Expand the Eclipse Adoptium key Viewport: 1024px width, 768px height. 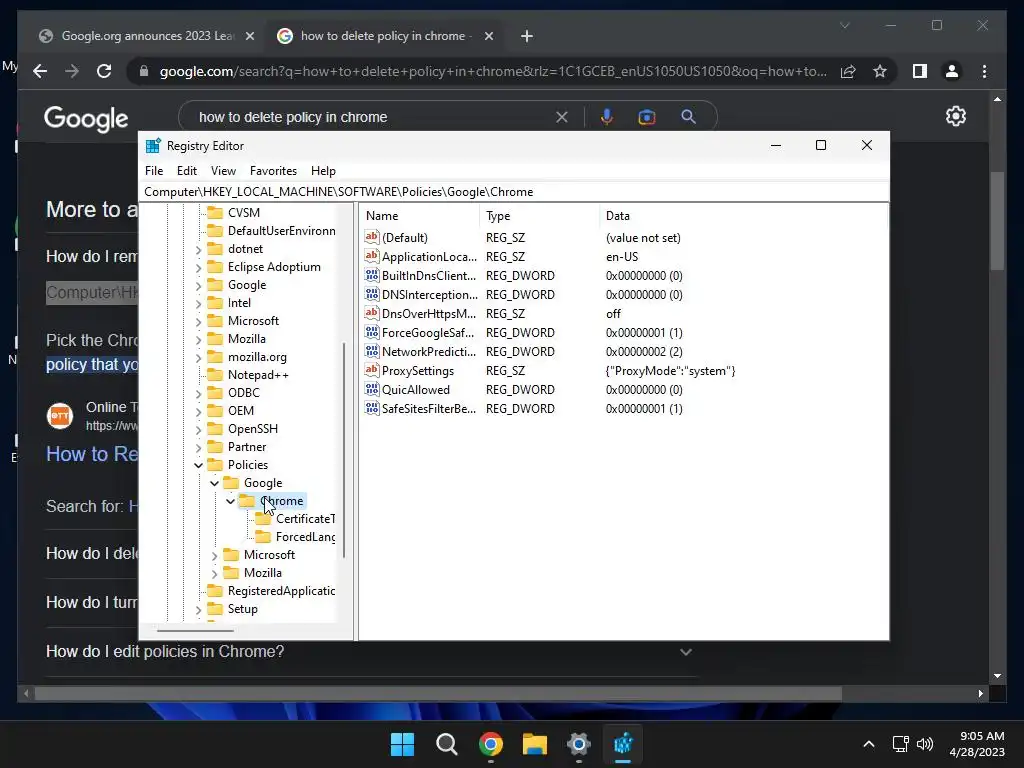[x=199, y=267]
